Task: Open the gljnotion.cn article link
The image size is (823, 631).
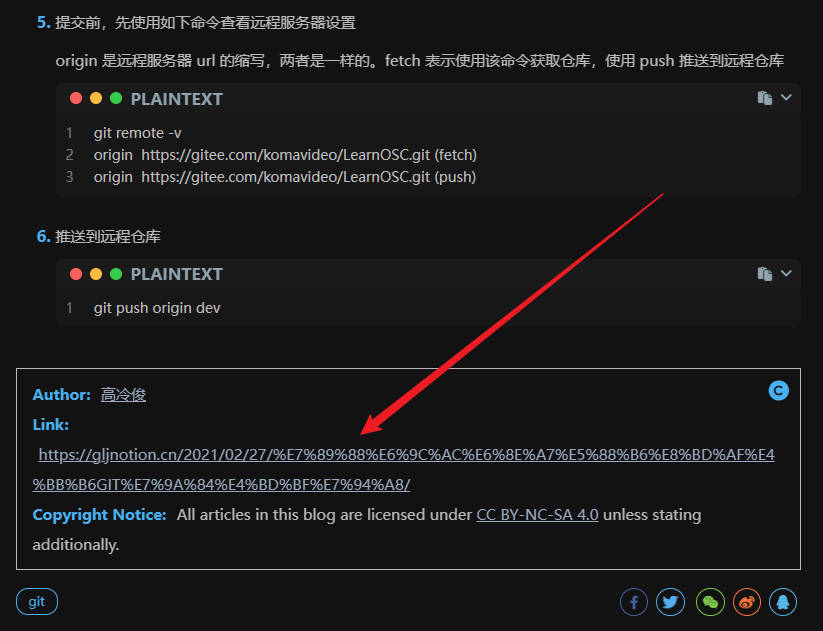Action: pos(404,469)
